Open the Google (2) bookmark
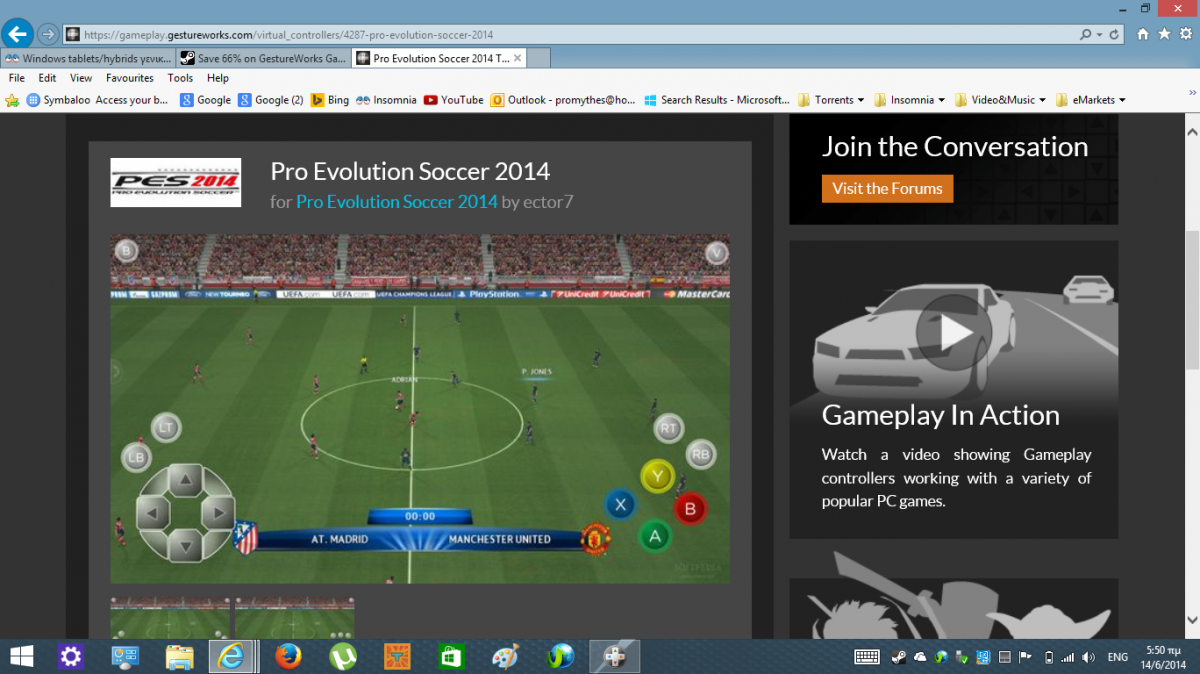The width and height of the screenshot is (1200, 674). click(x=270, y=100)
